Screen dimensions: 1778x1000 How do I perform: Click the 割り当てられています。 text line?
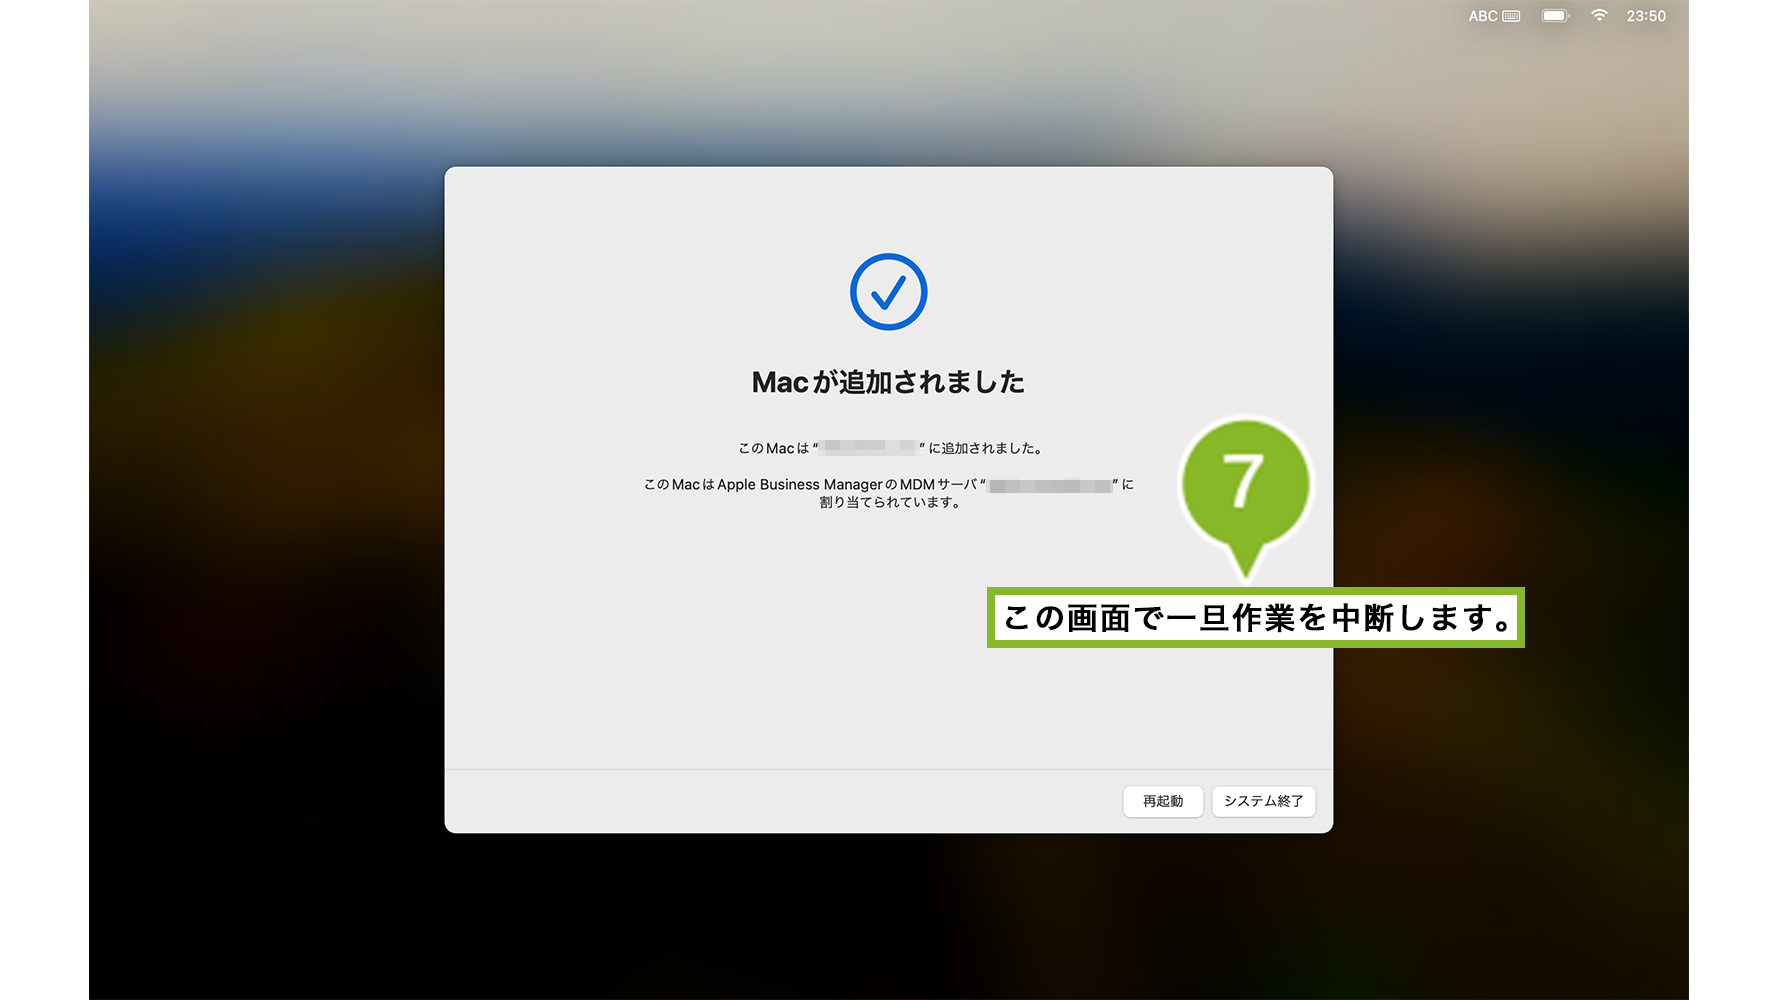click(891, 502)
